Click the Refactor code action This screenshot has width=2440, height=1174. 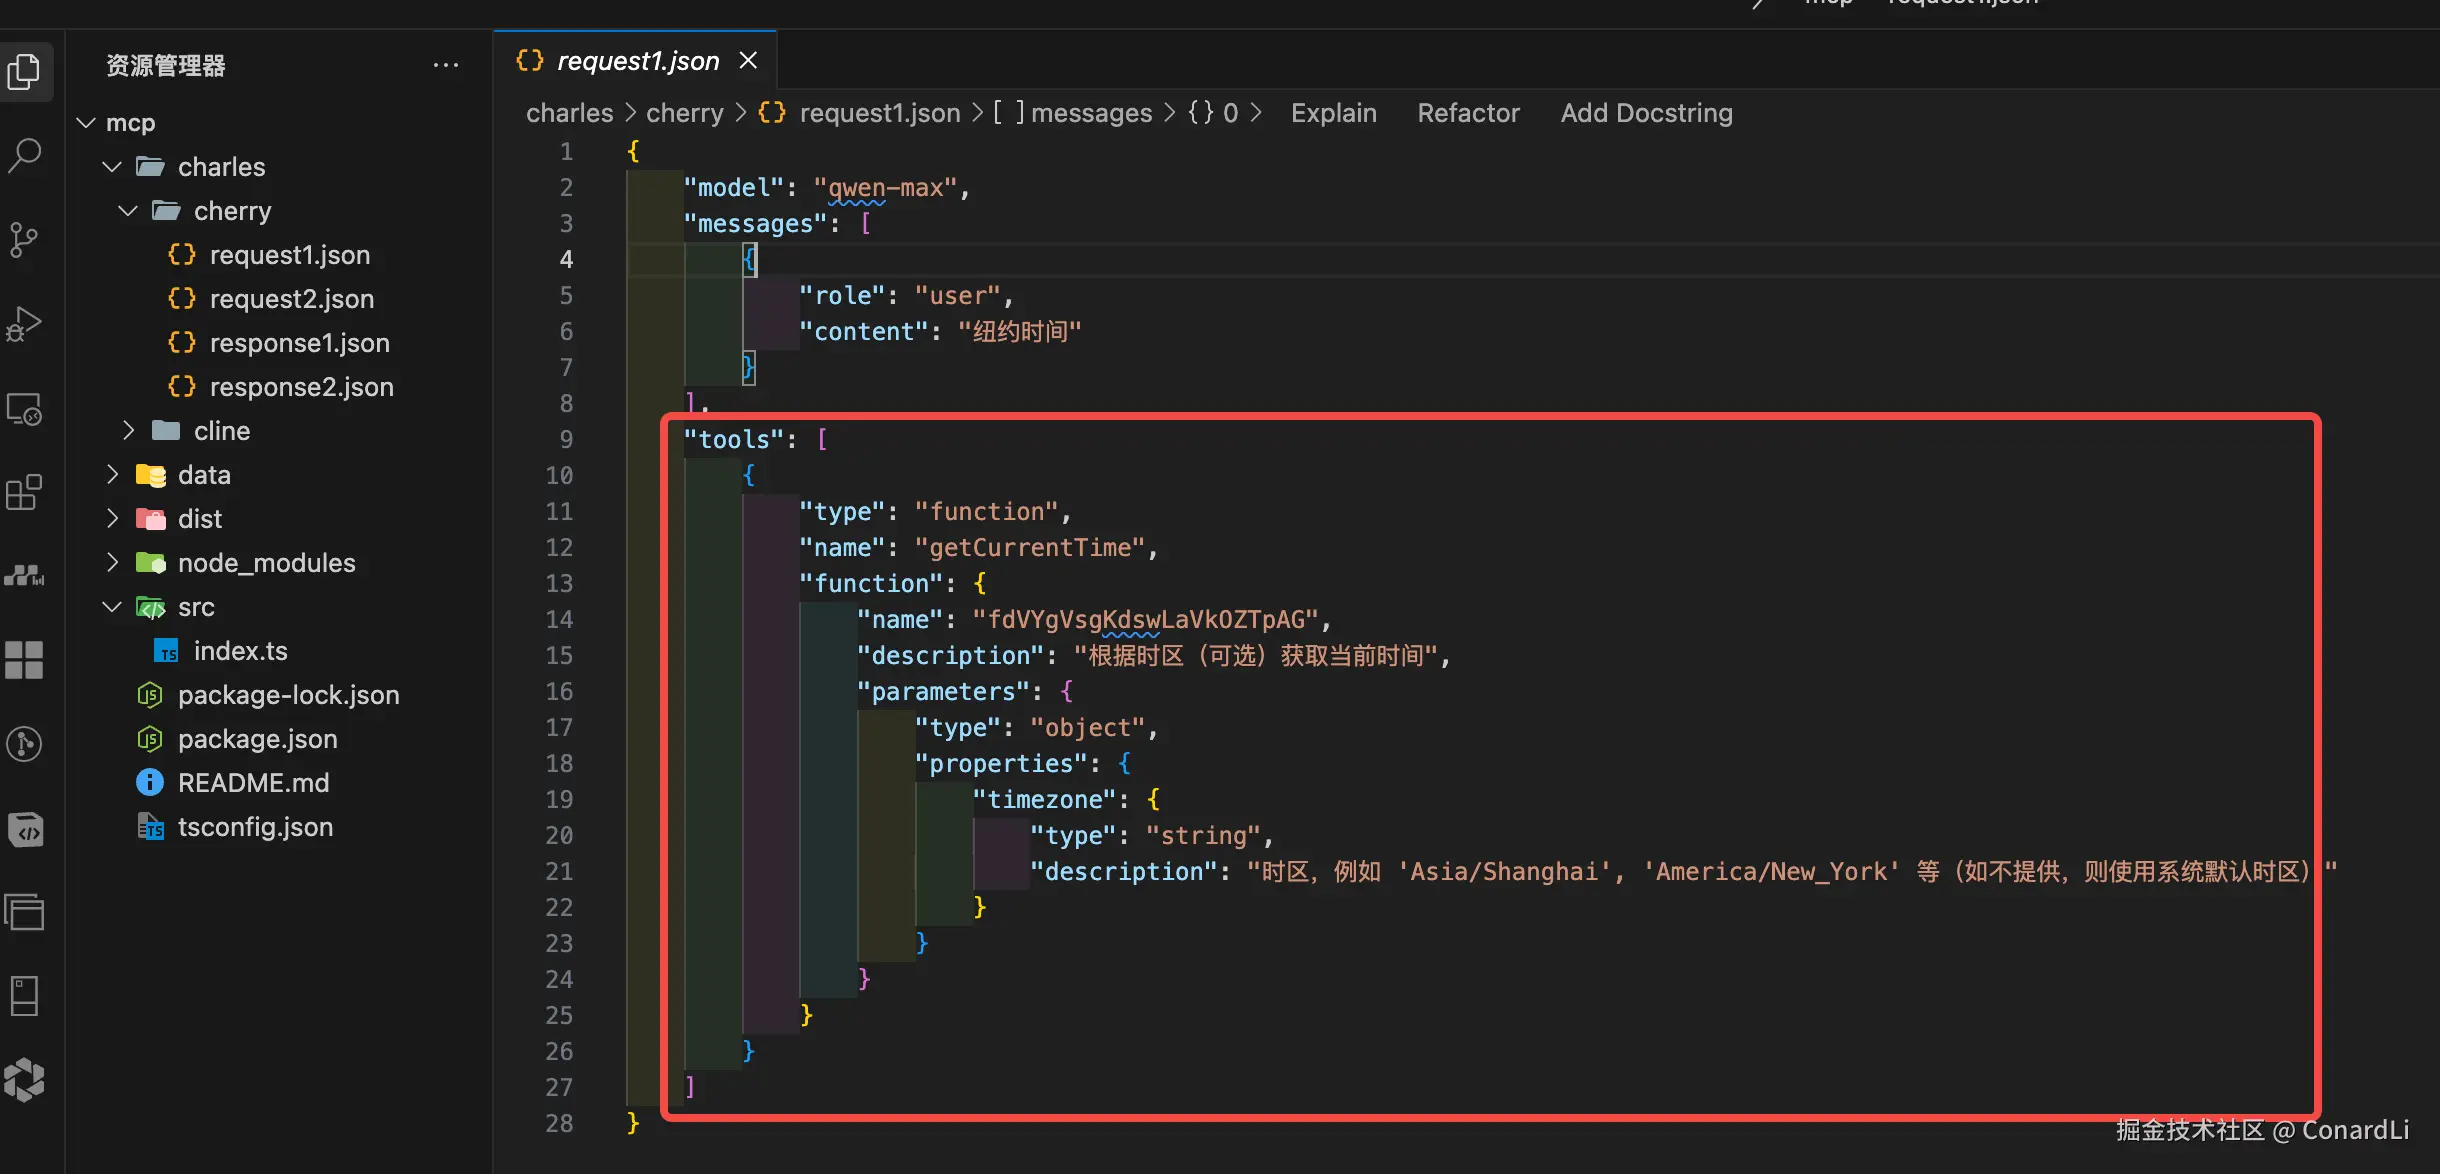click(x=1468, y=113)
